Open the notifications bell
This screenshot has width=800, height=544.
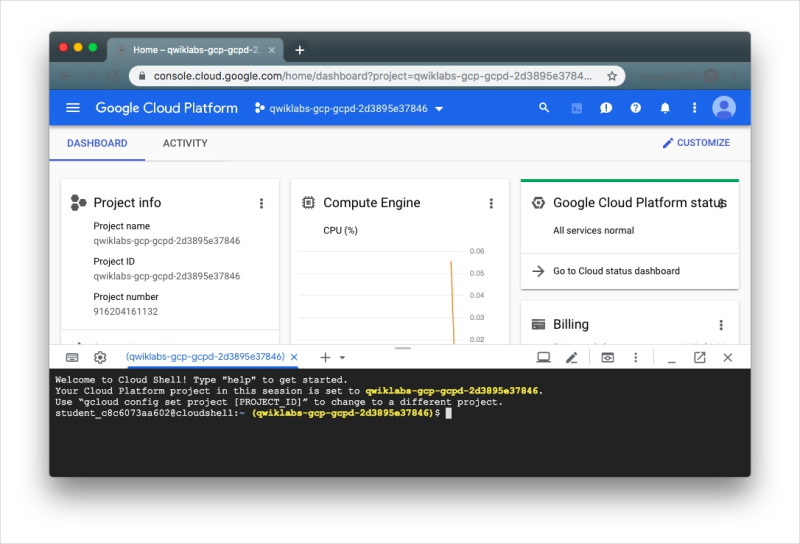click(665, 108)
